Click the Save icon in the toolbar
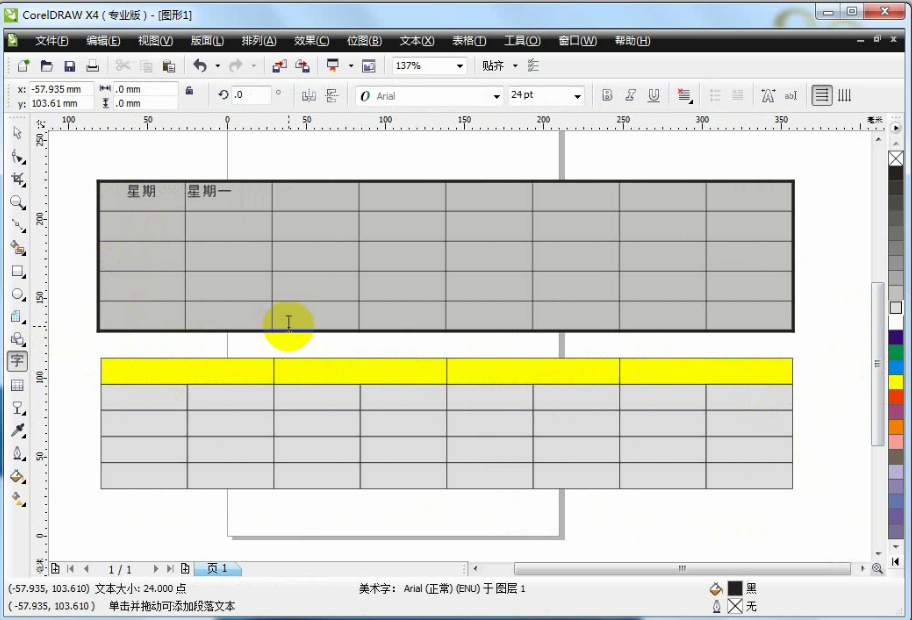The width and height of the screenshot is (912, 620). pyautogui.click(x=70, y=66)
